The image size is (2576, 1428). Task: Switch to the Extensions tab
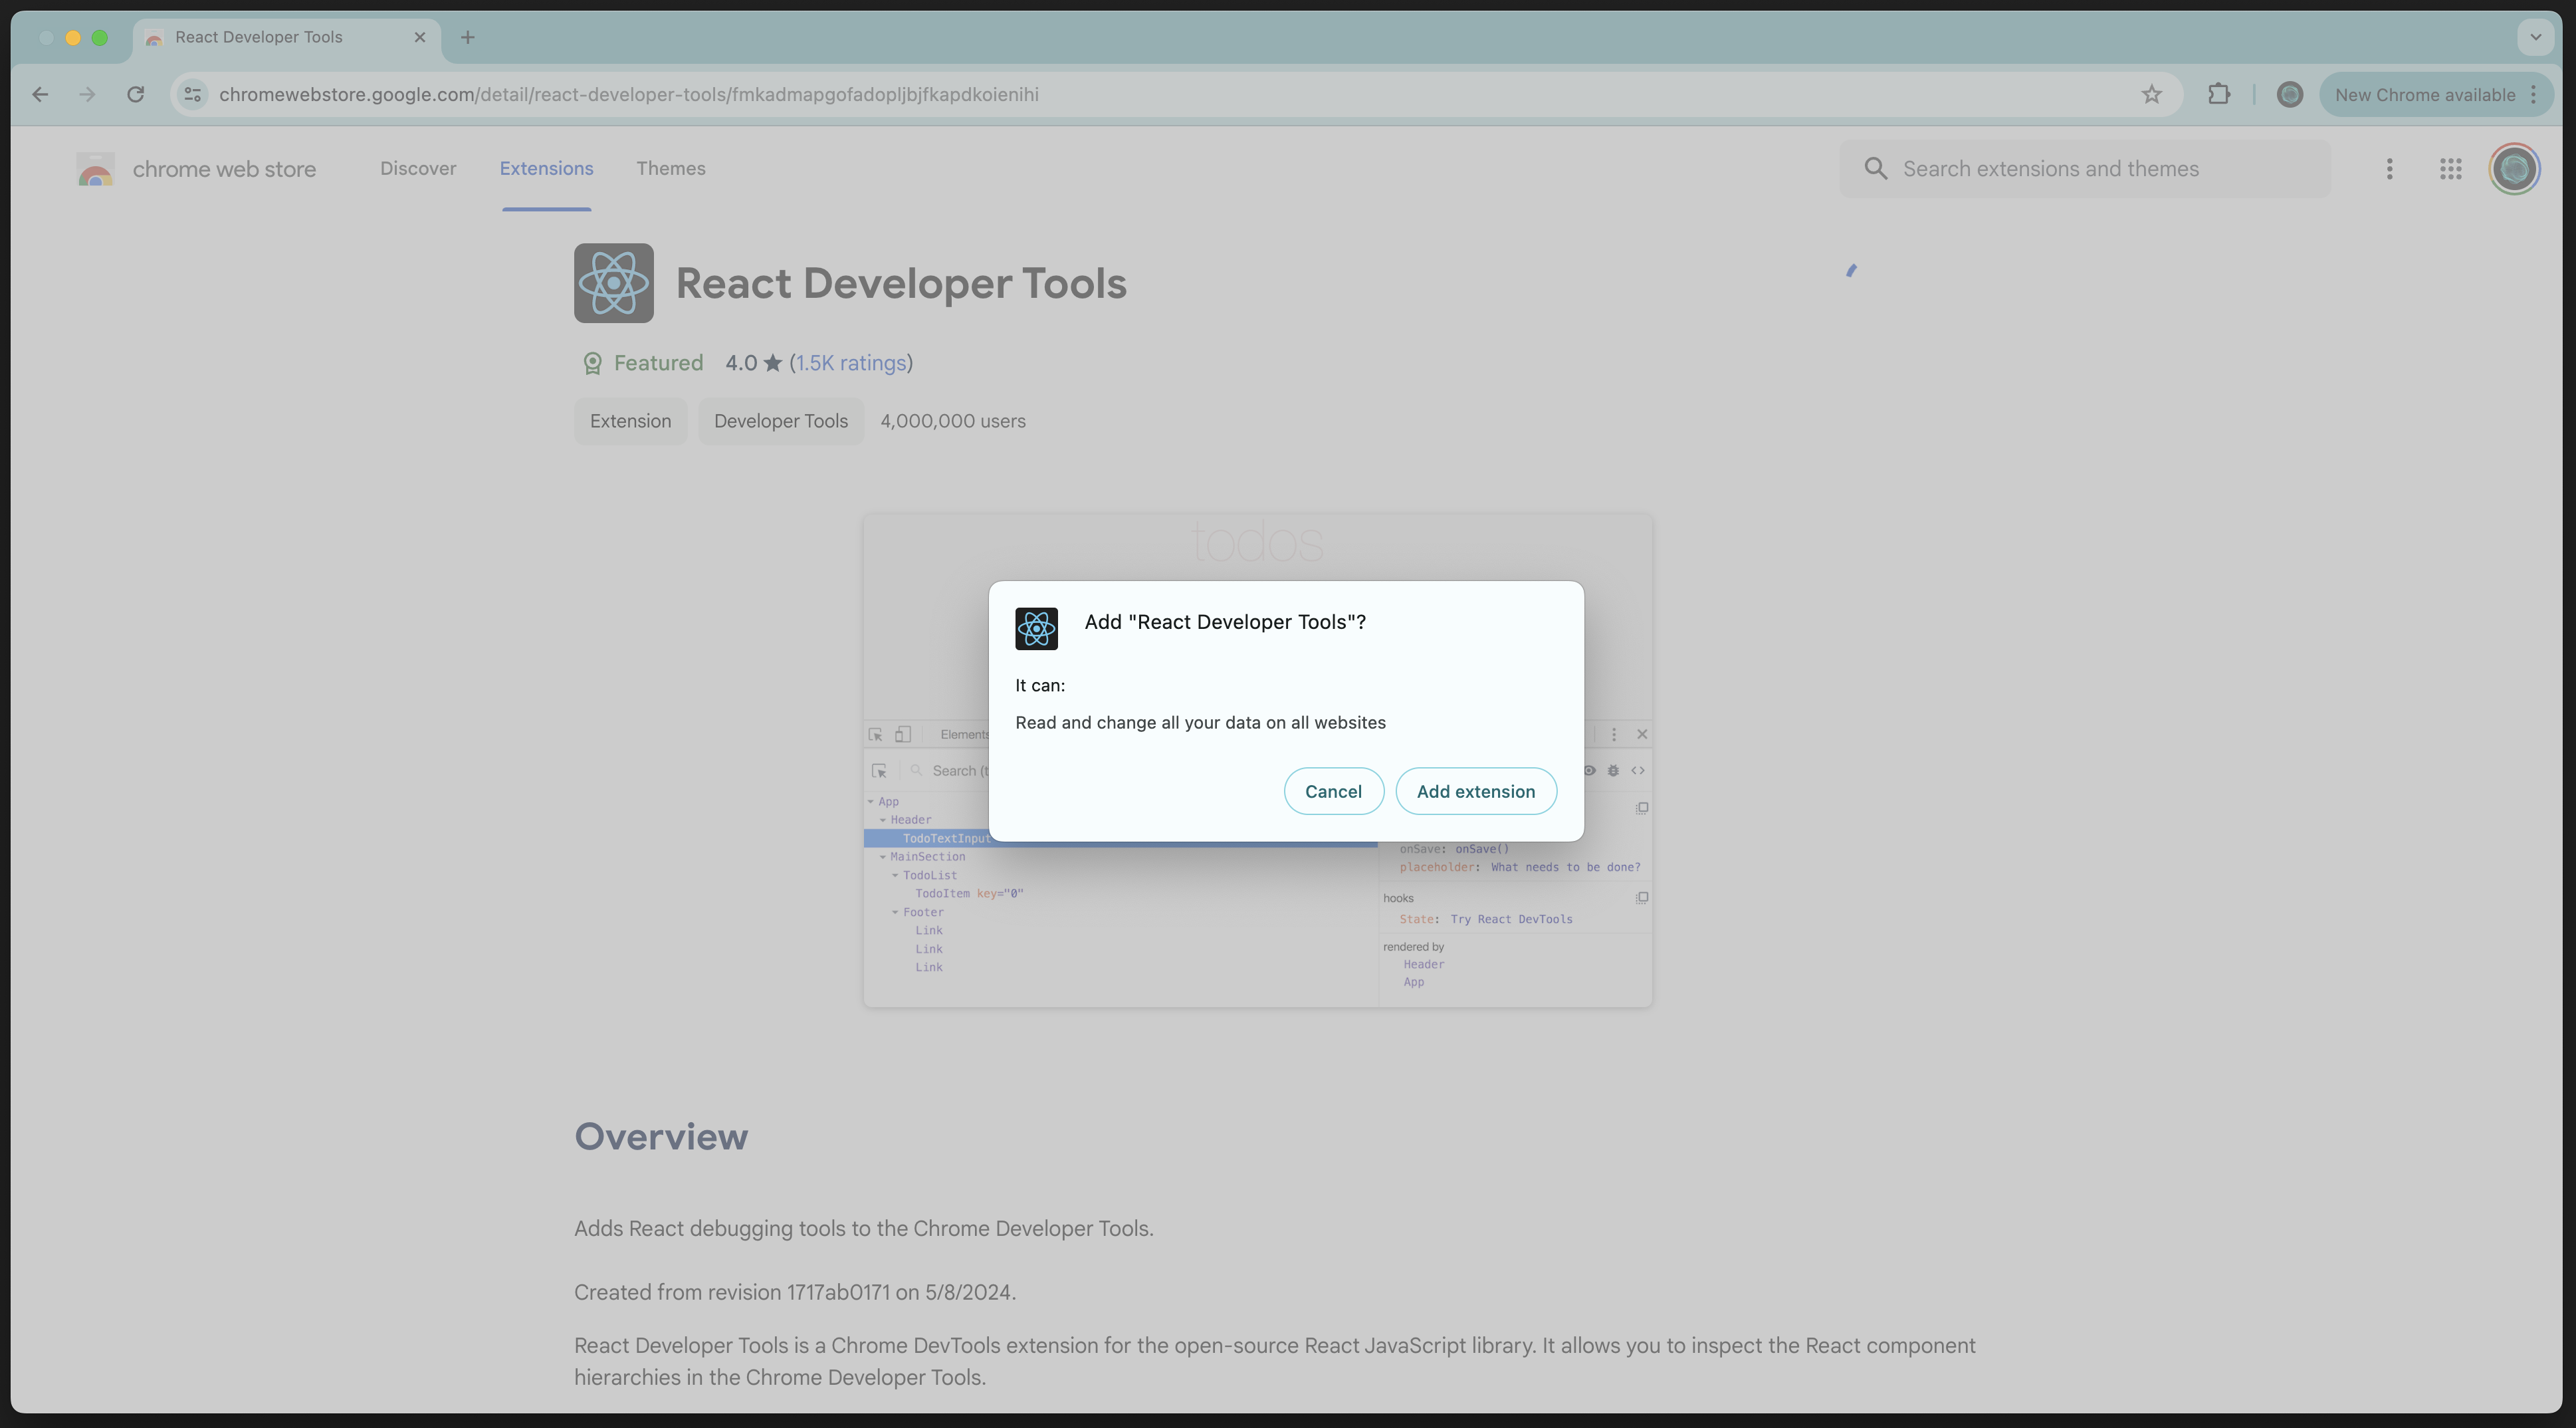tap(546, 168)
